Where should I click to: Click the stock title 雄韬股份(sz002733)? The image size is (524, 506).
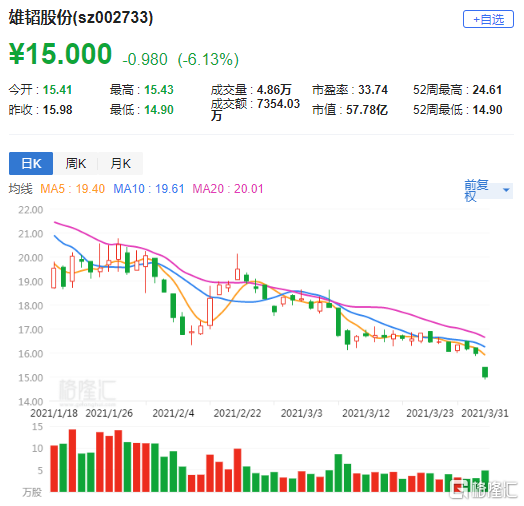tap(81, 17)
